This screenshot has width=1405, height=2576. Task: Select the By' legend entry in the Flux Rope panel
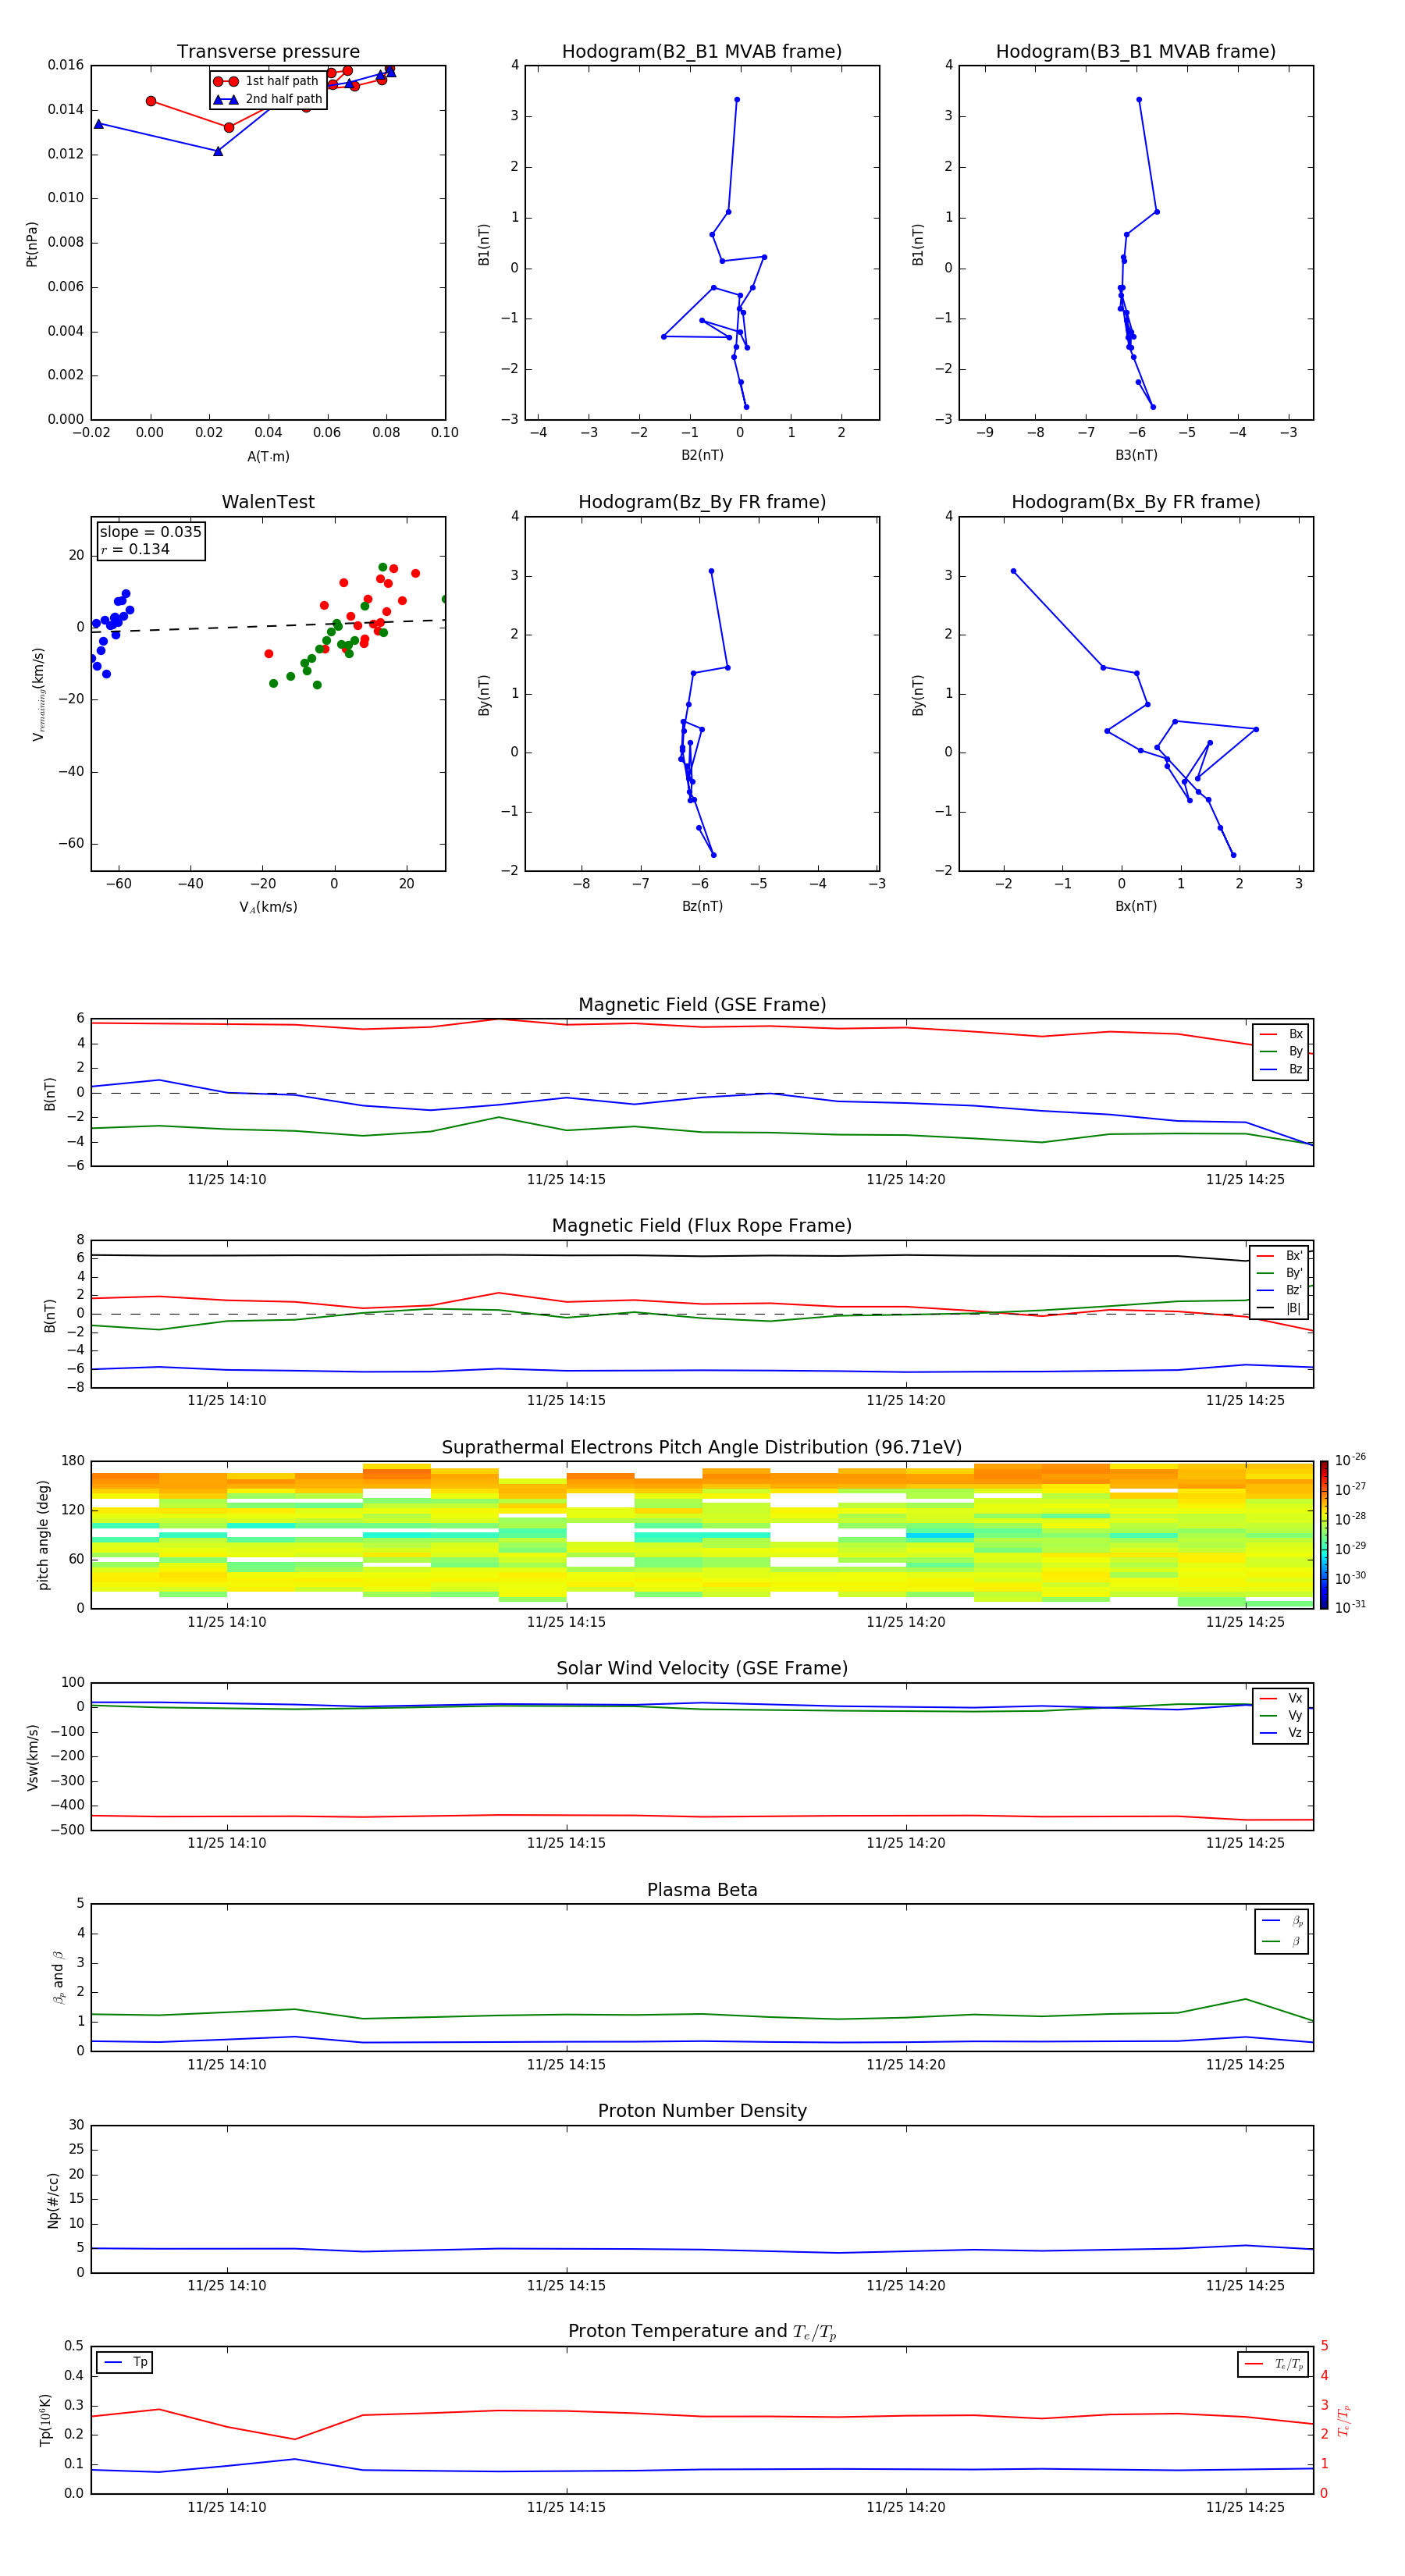(1279, 1273)
